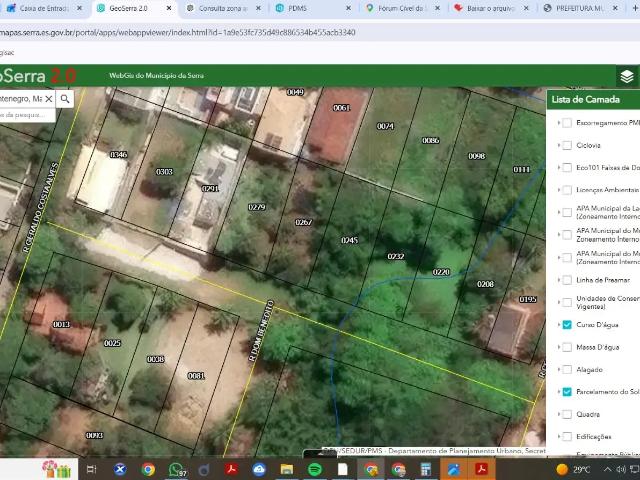640x480 pixels.
Task: Uncheck Parcelamento do Solo layer
Action: (x=567, y=392)
